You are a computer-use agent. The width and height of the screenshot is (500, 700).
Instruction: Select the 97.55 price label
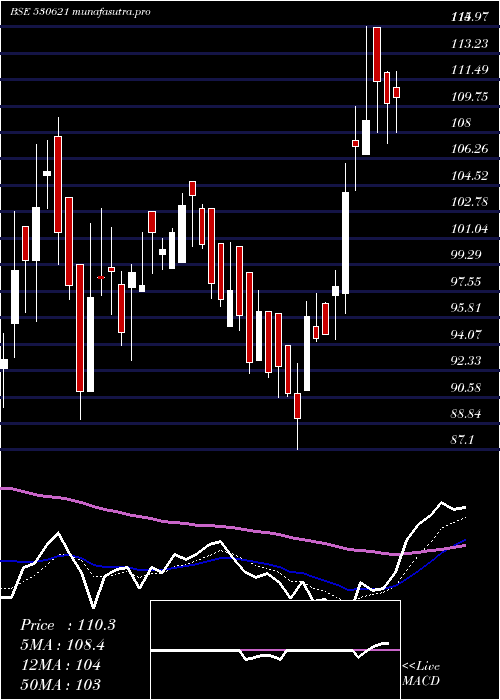[467, 282]
